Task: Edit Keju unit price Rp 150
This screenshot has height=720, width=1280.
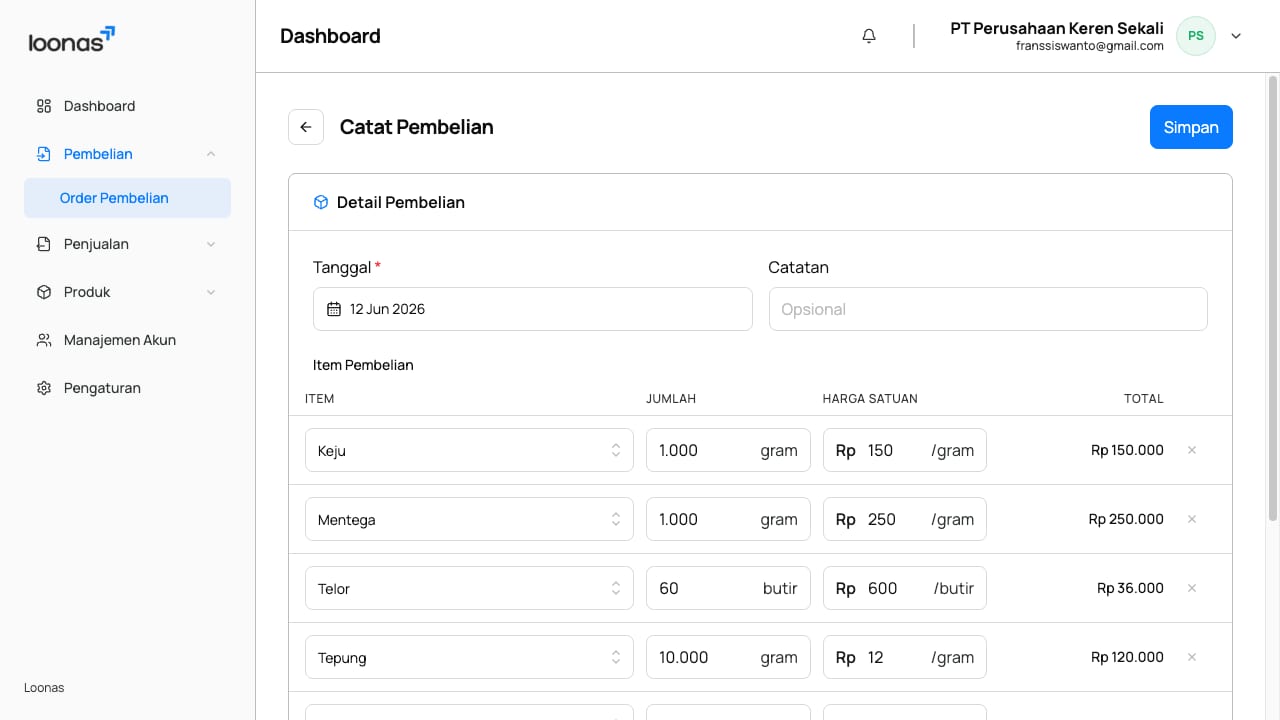Action: click(905, 450)
